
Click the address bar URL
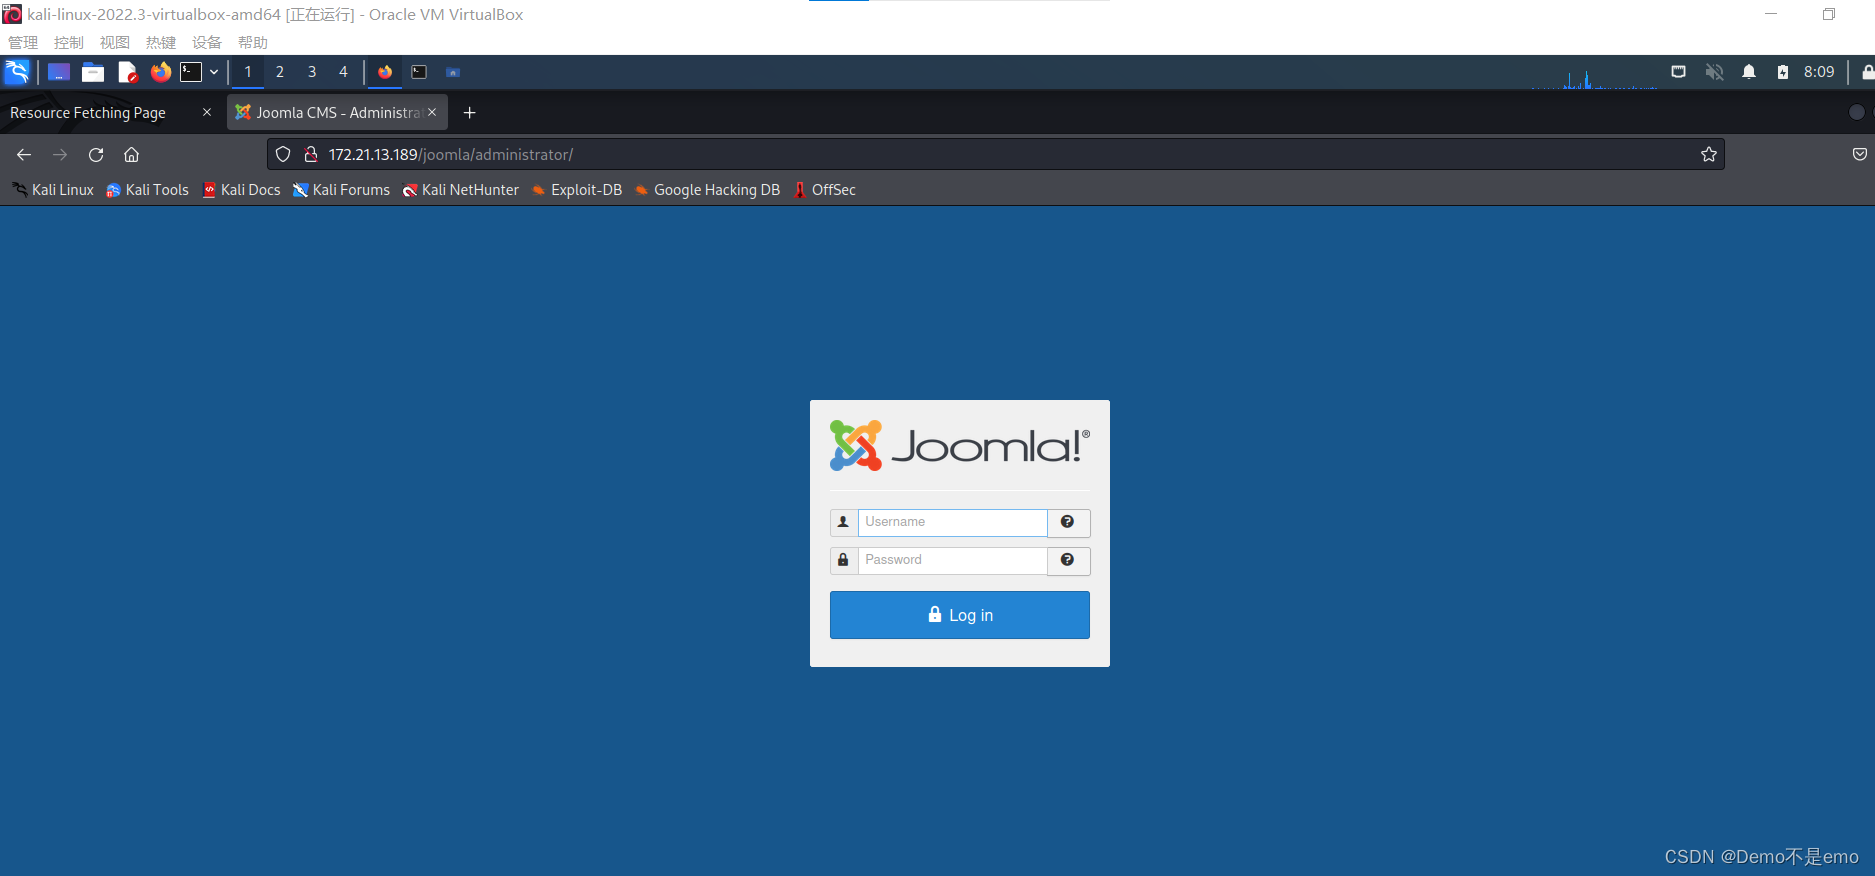[x=451, y=154]
